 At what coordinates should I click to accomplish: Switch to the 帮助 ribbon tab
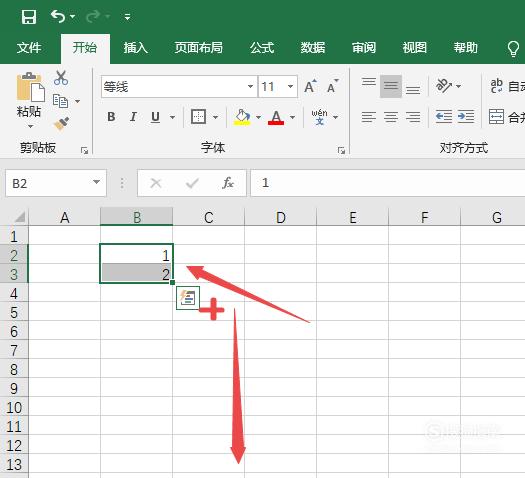(465, 48)
